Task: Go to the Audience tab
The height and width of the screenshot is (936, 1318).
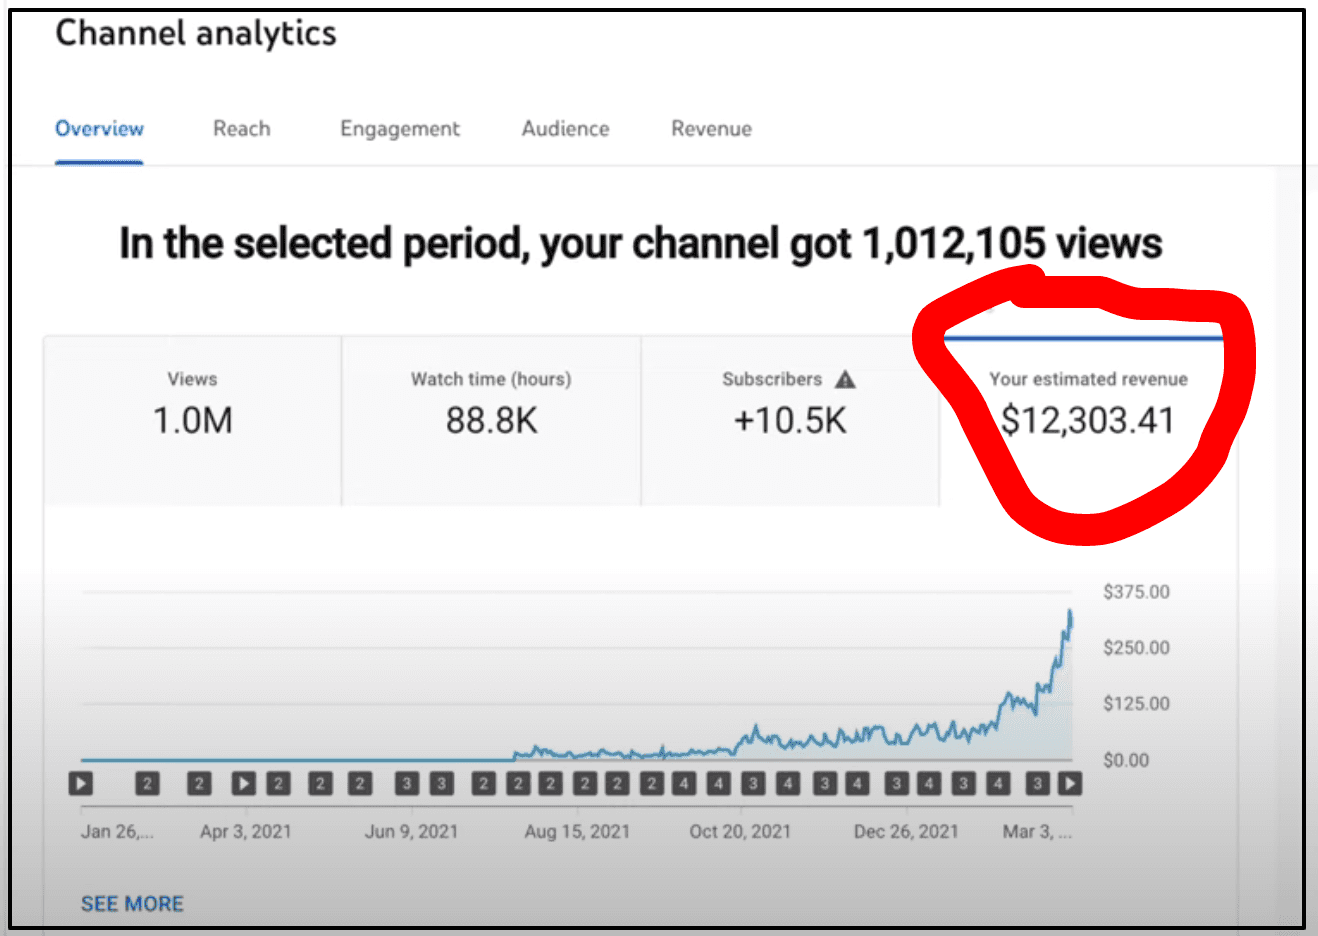Action: click(x=565, y=129)
